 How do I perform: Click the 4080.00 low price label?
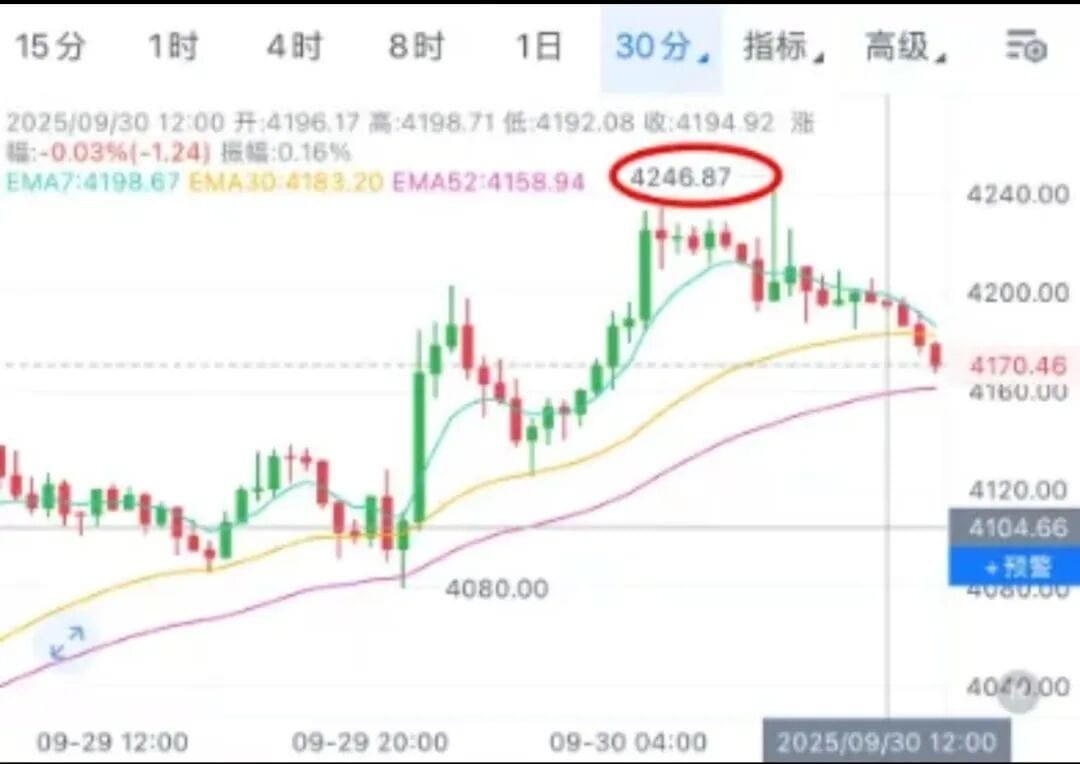[x=497, y=588]
